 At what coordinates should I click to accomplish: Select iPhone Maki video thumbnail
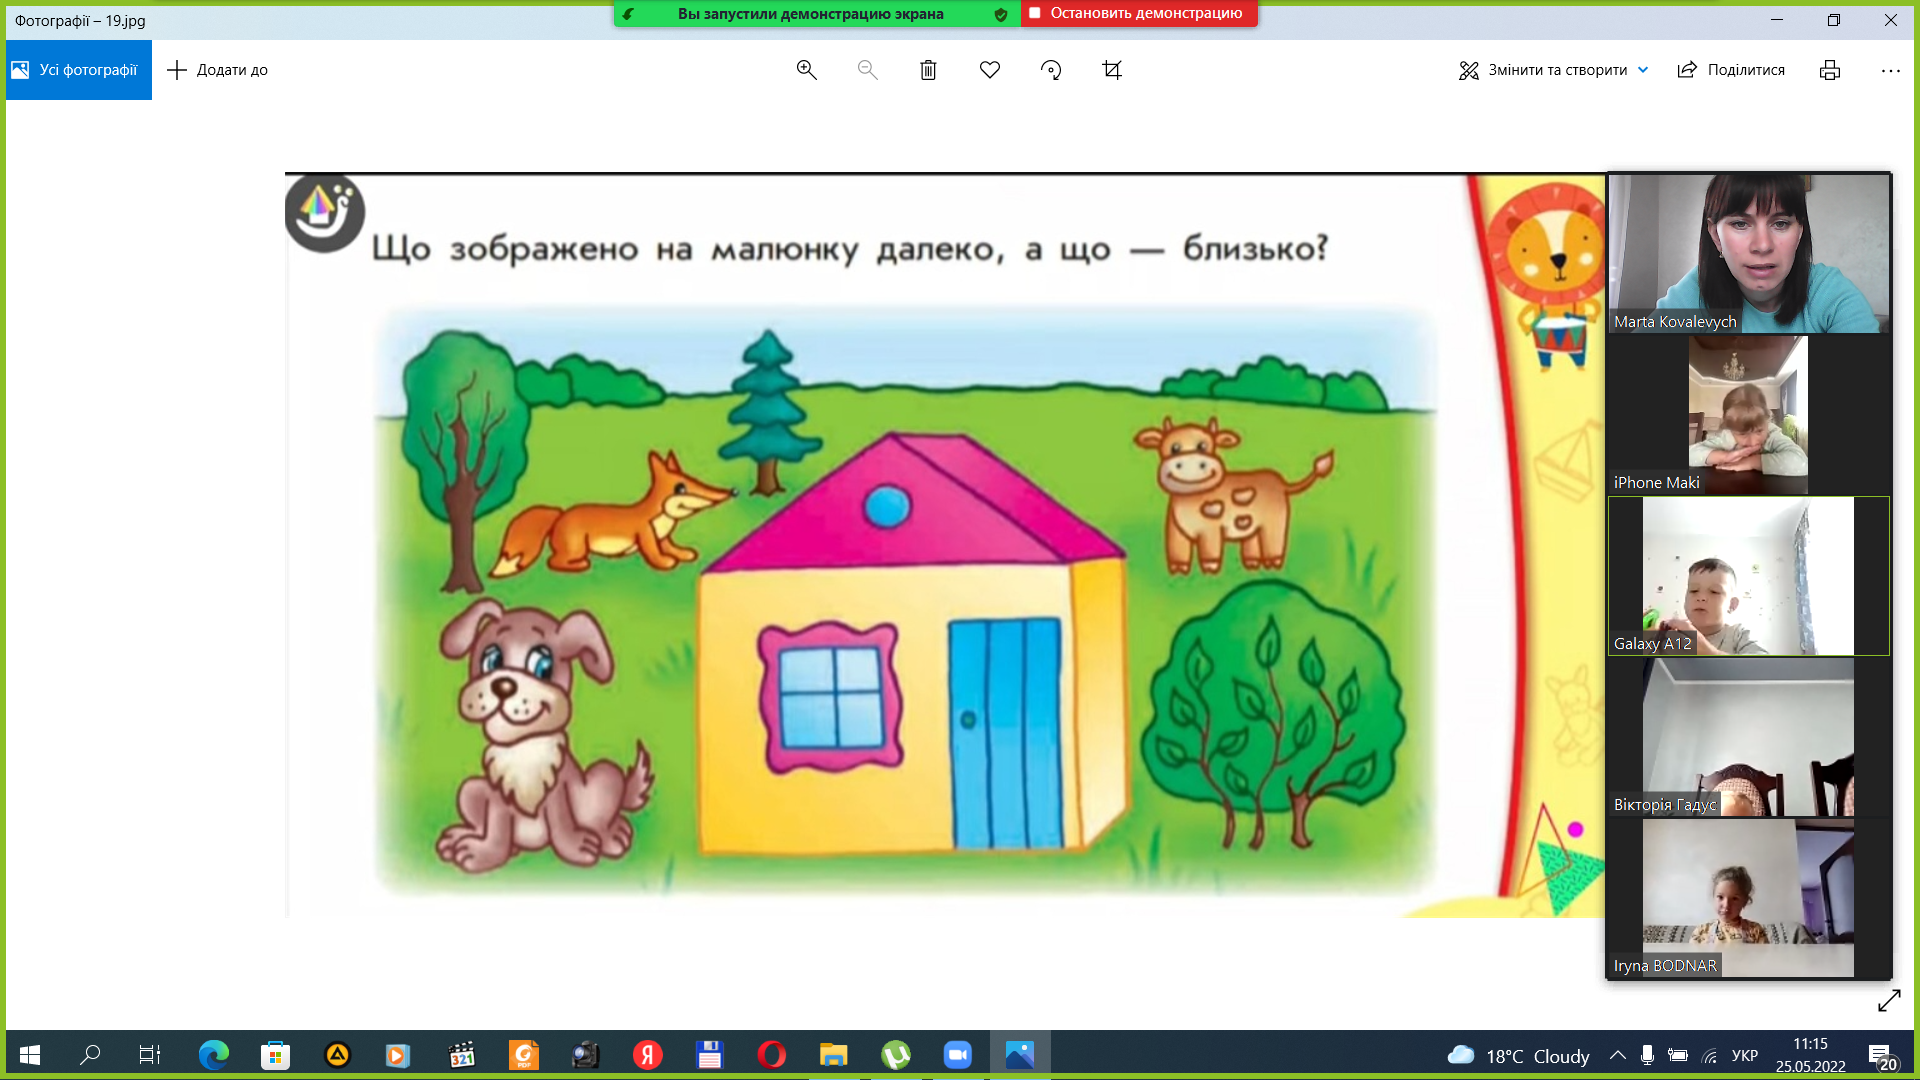click(1749, 414)
